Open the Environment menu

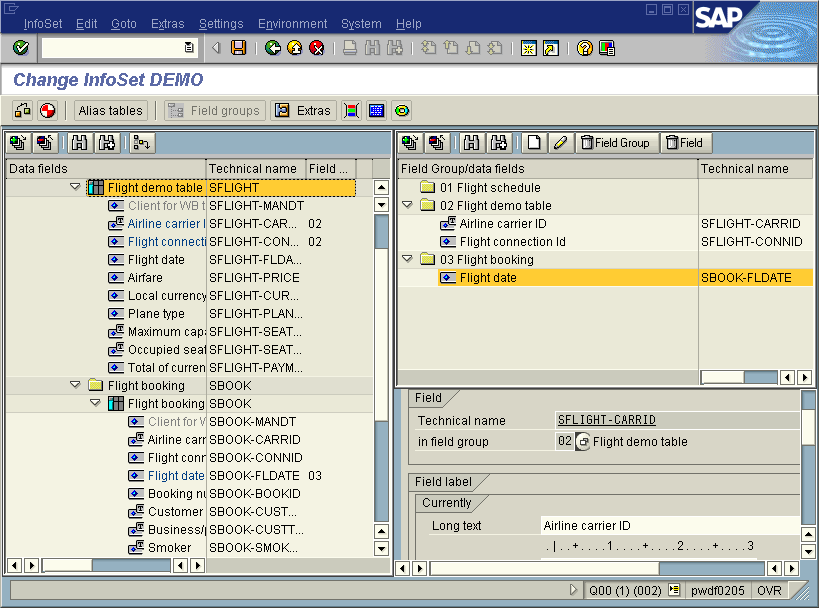pyautogui.click(x=292, y=23)
